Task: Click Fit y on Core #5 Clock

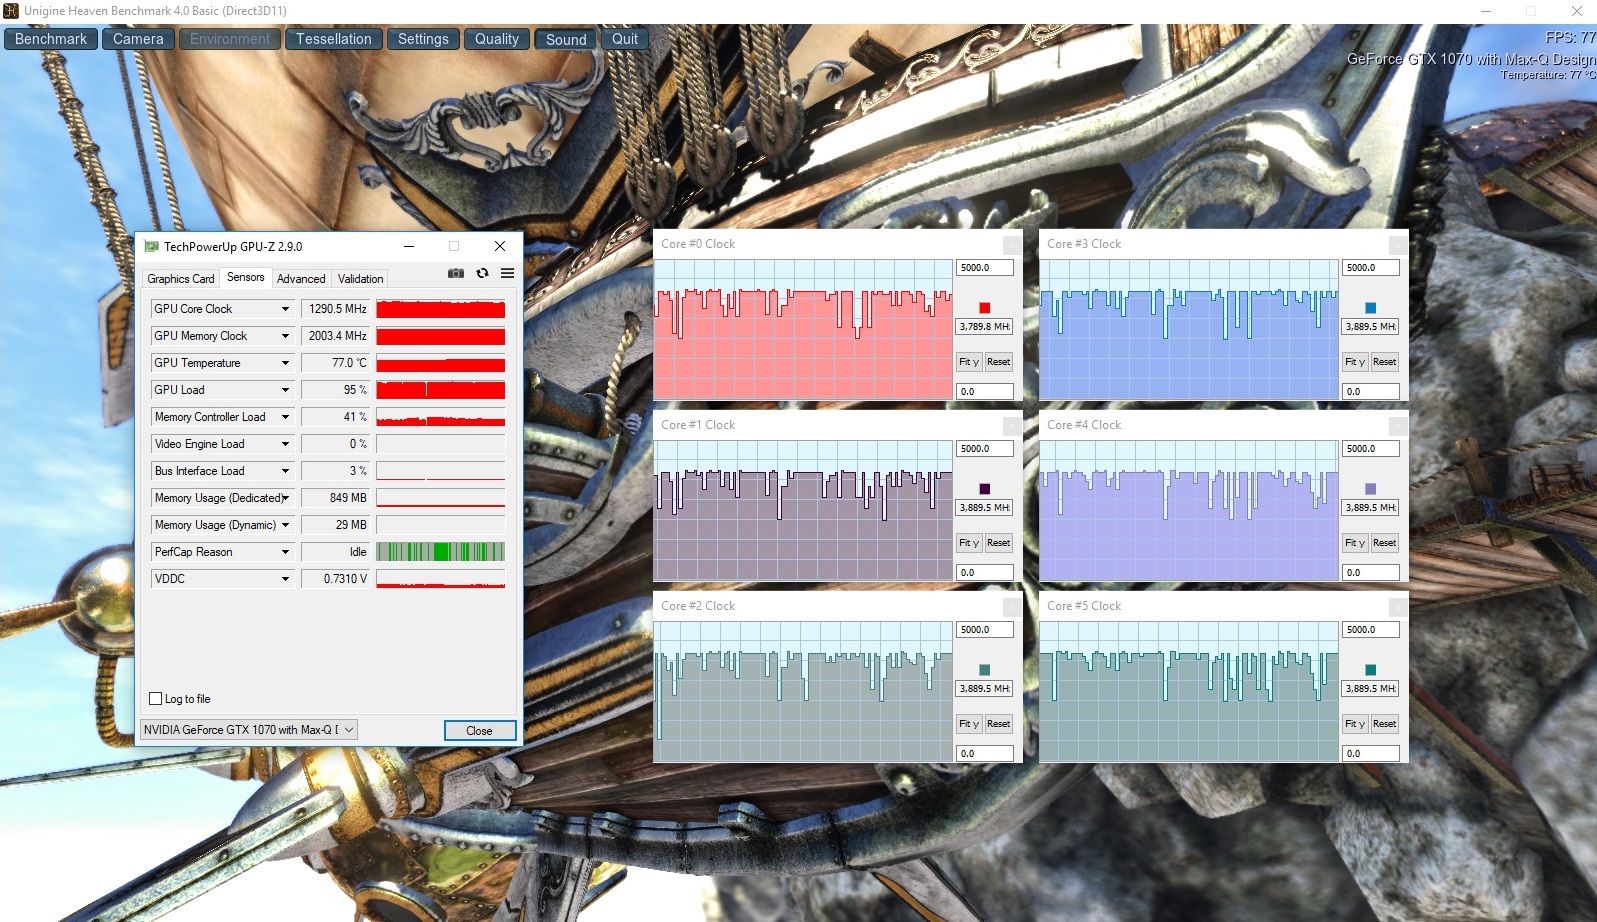Action: 1355,724
